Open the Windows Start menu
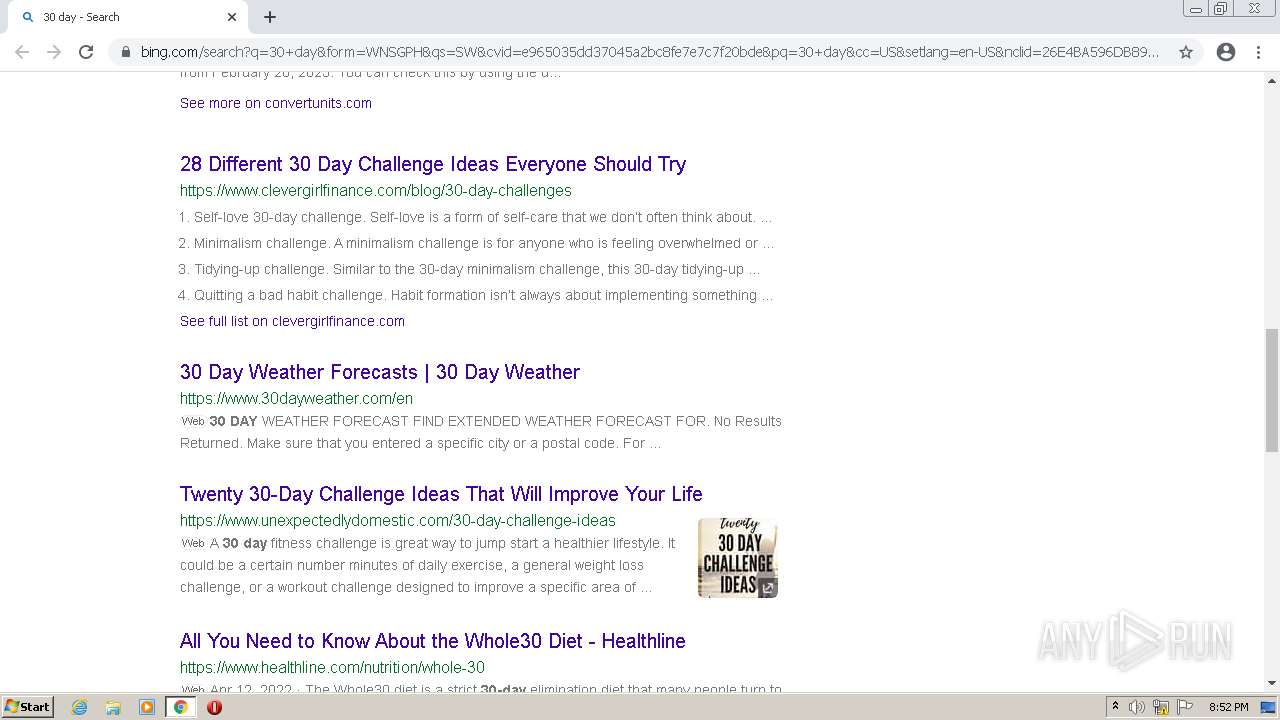1280x720 pixels. [x=27, y=706]
